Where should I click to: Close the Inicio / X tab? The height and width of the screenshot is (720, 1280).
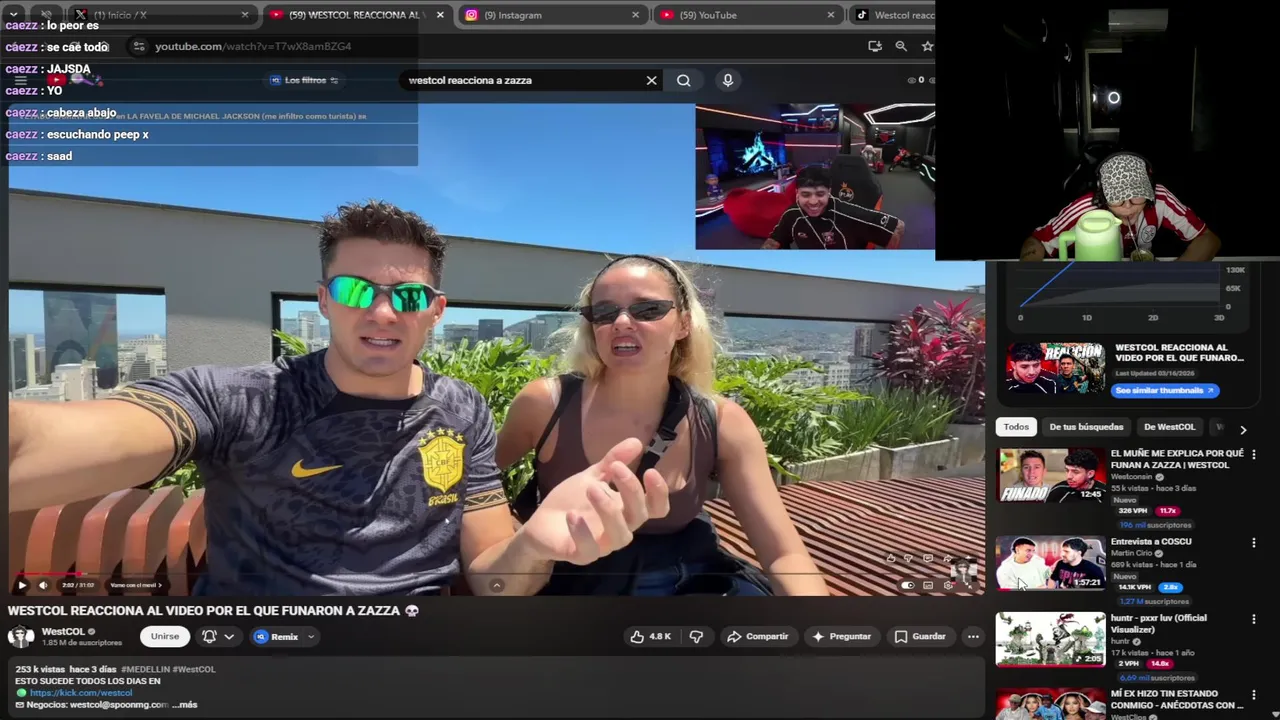245,15
